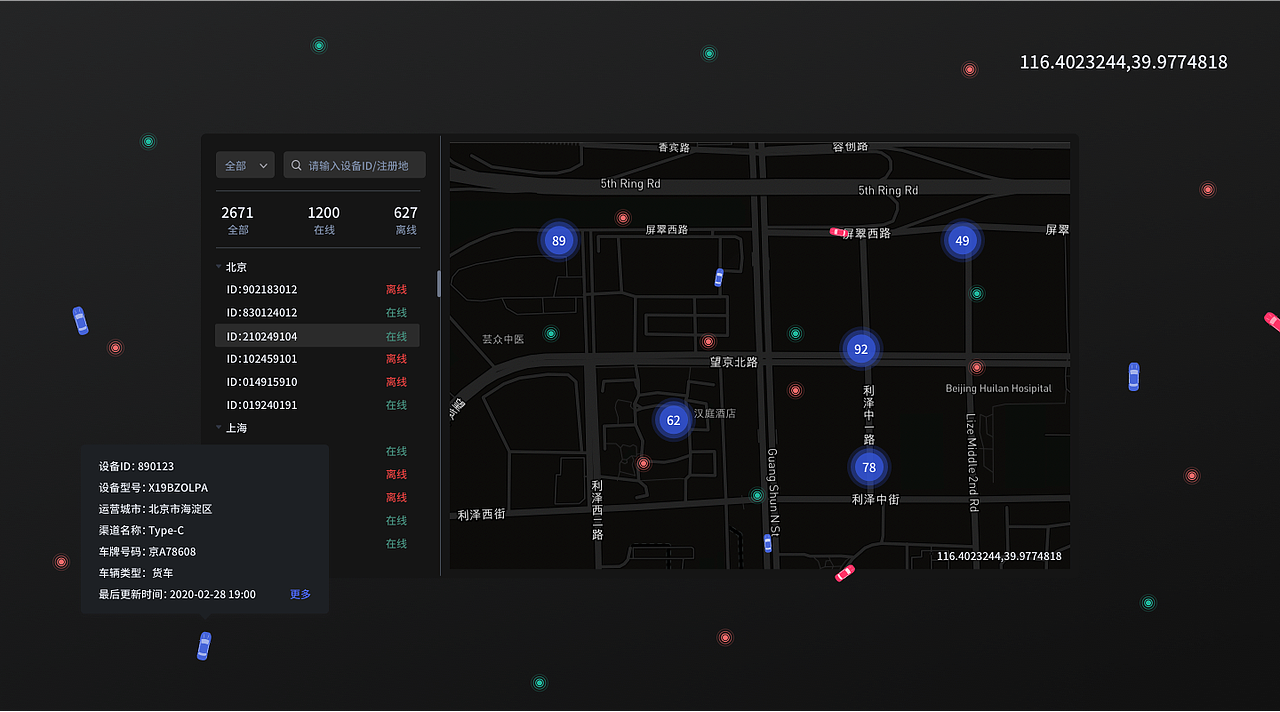Select device row ID:014915910
Screen dimensions: 1280x712
(x=318, y=382)
